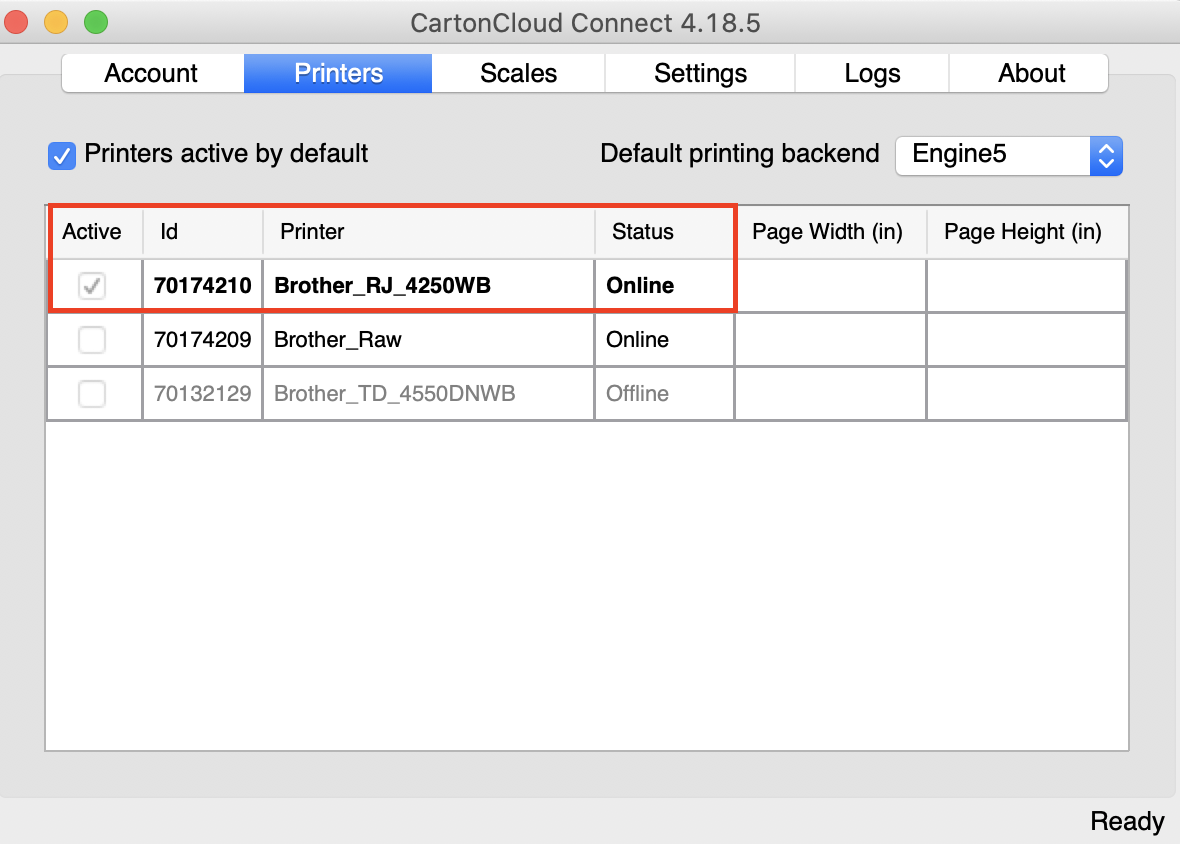Open the Scales tab
Image resolution: width=1180 pixels, height=844 pixels.
pos(517,72)
